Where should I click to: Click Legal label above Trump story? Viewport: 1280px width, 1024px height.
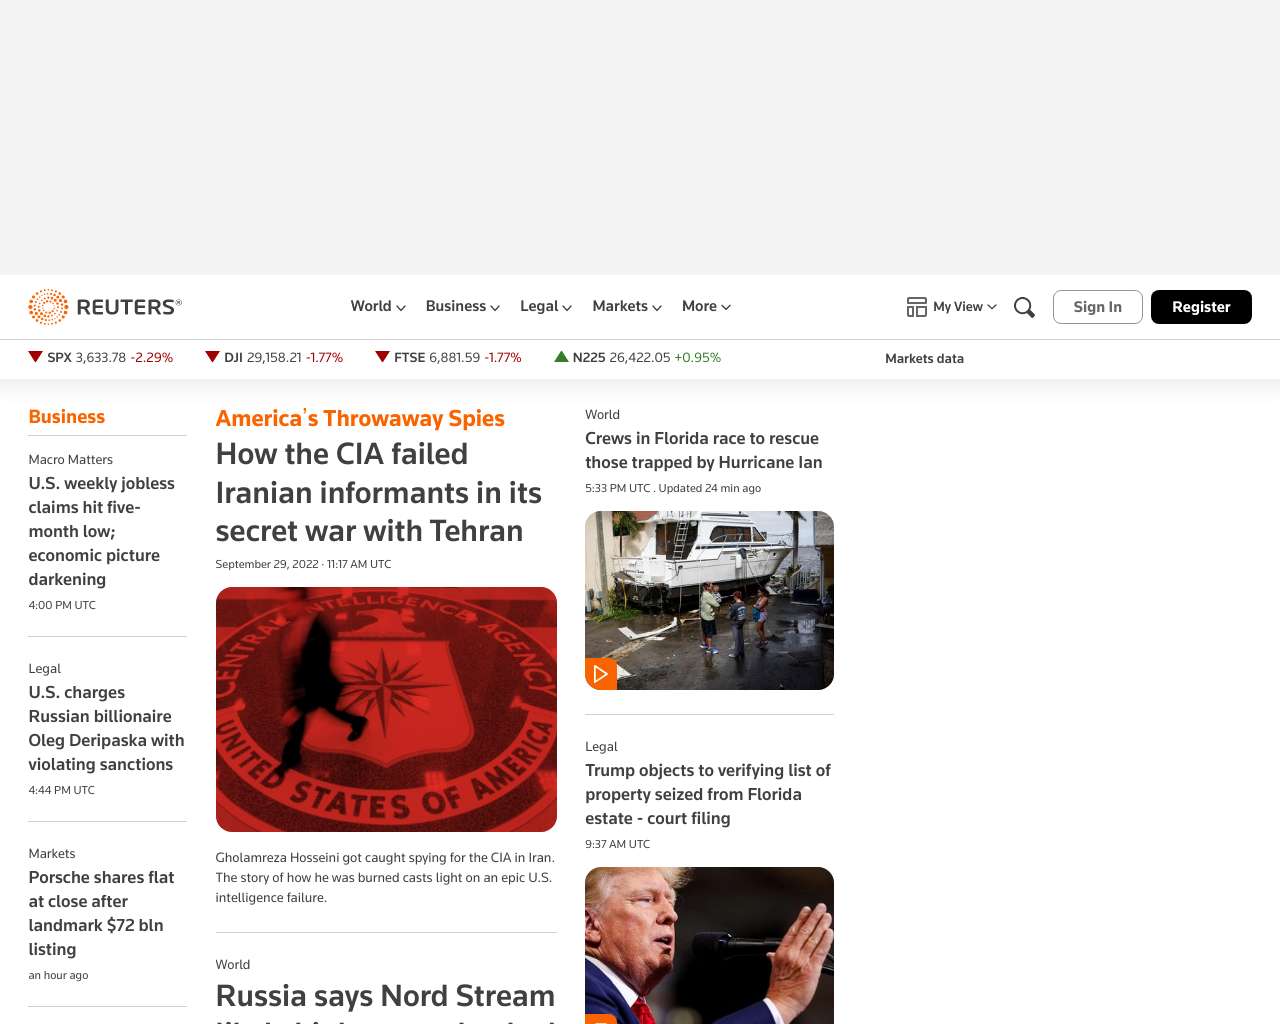(601, 746)
